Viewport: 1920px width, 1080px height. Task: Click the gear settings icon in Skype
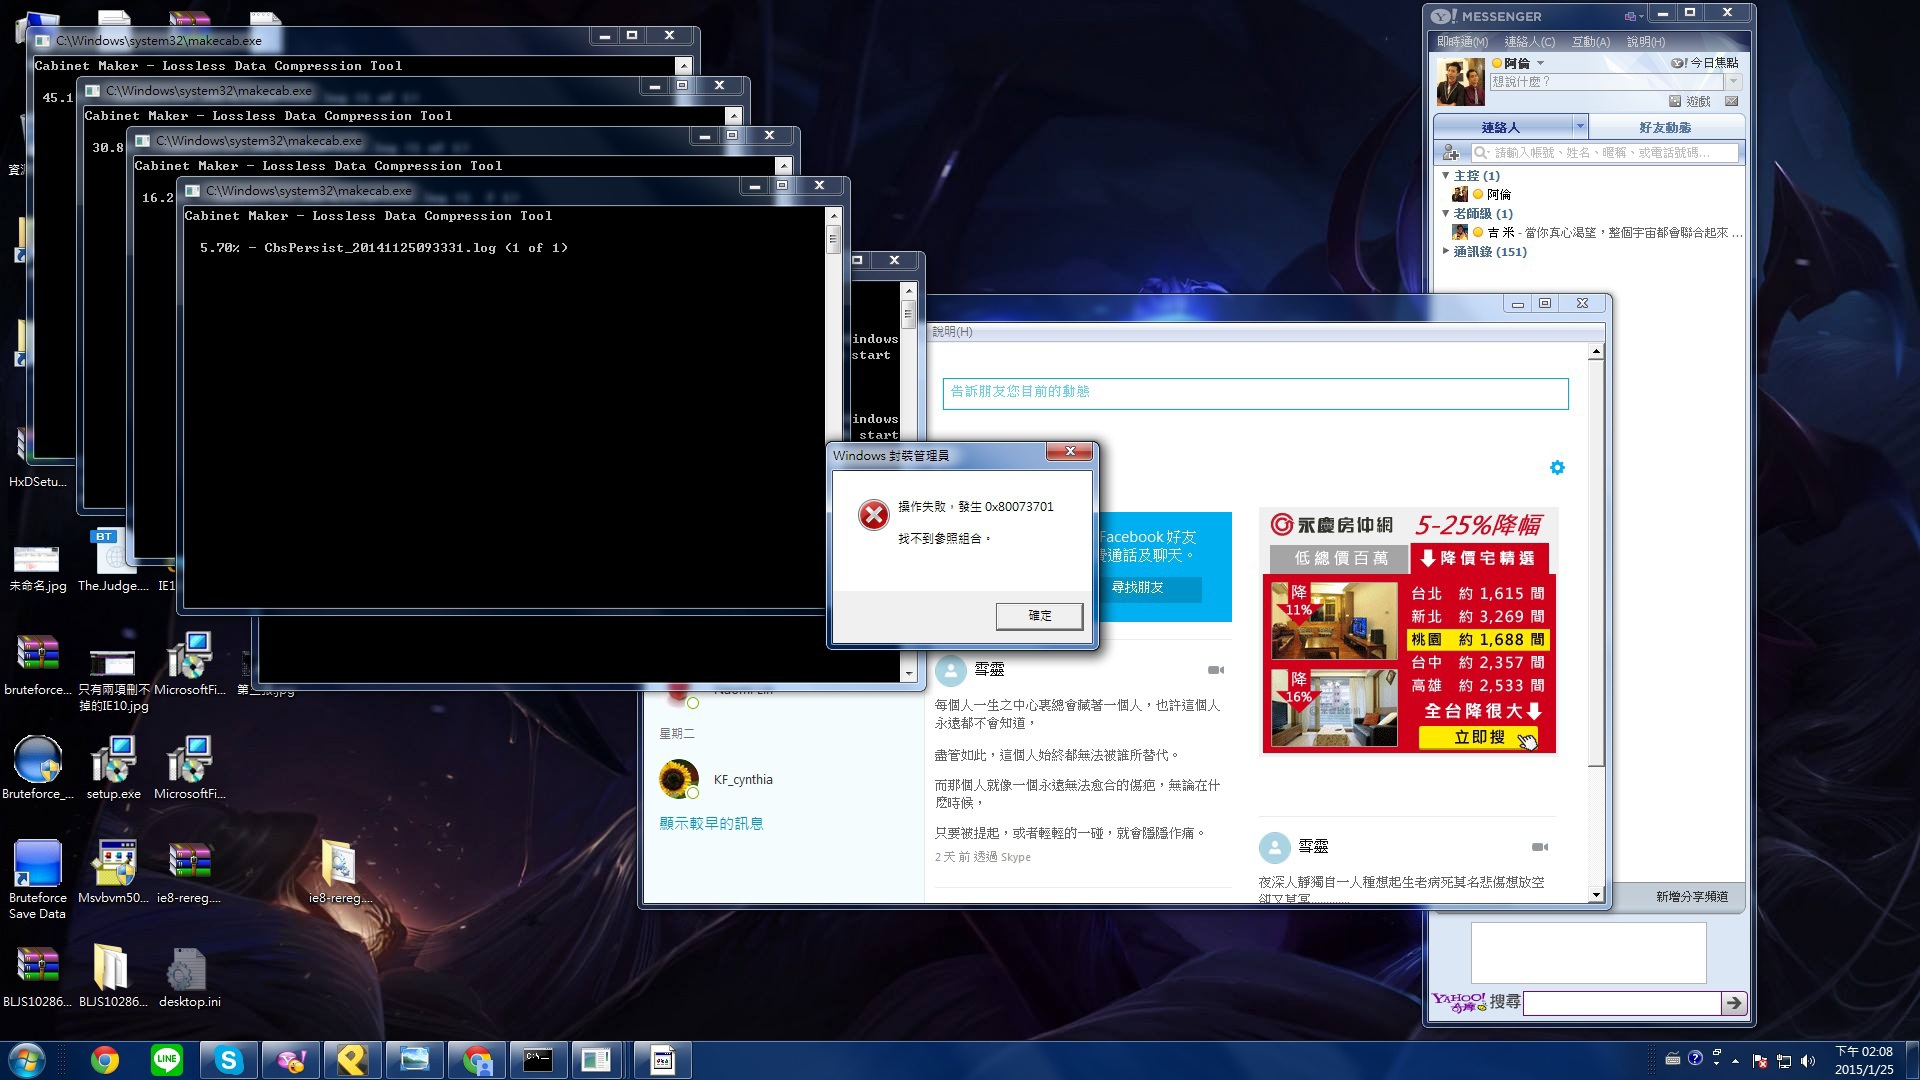pyautogui.click(x=1557, y=468)
